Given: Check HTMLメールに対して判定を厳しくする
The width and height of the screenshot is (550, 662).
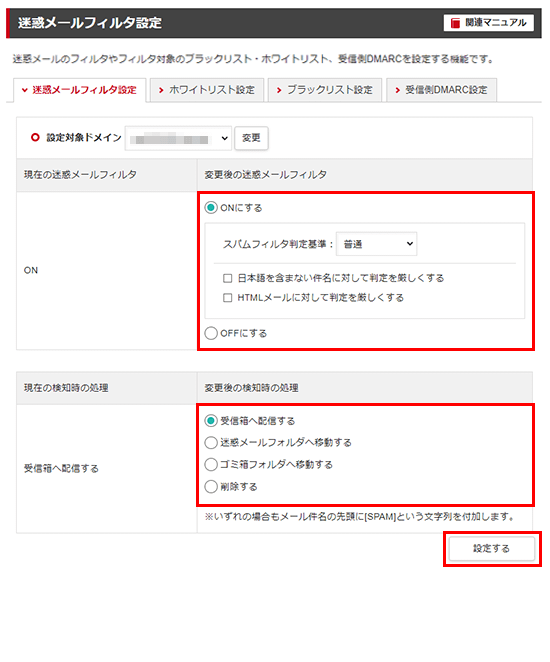Looking at the screenshot, I should click(x=228, y=298).
